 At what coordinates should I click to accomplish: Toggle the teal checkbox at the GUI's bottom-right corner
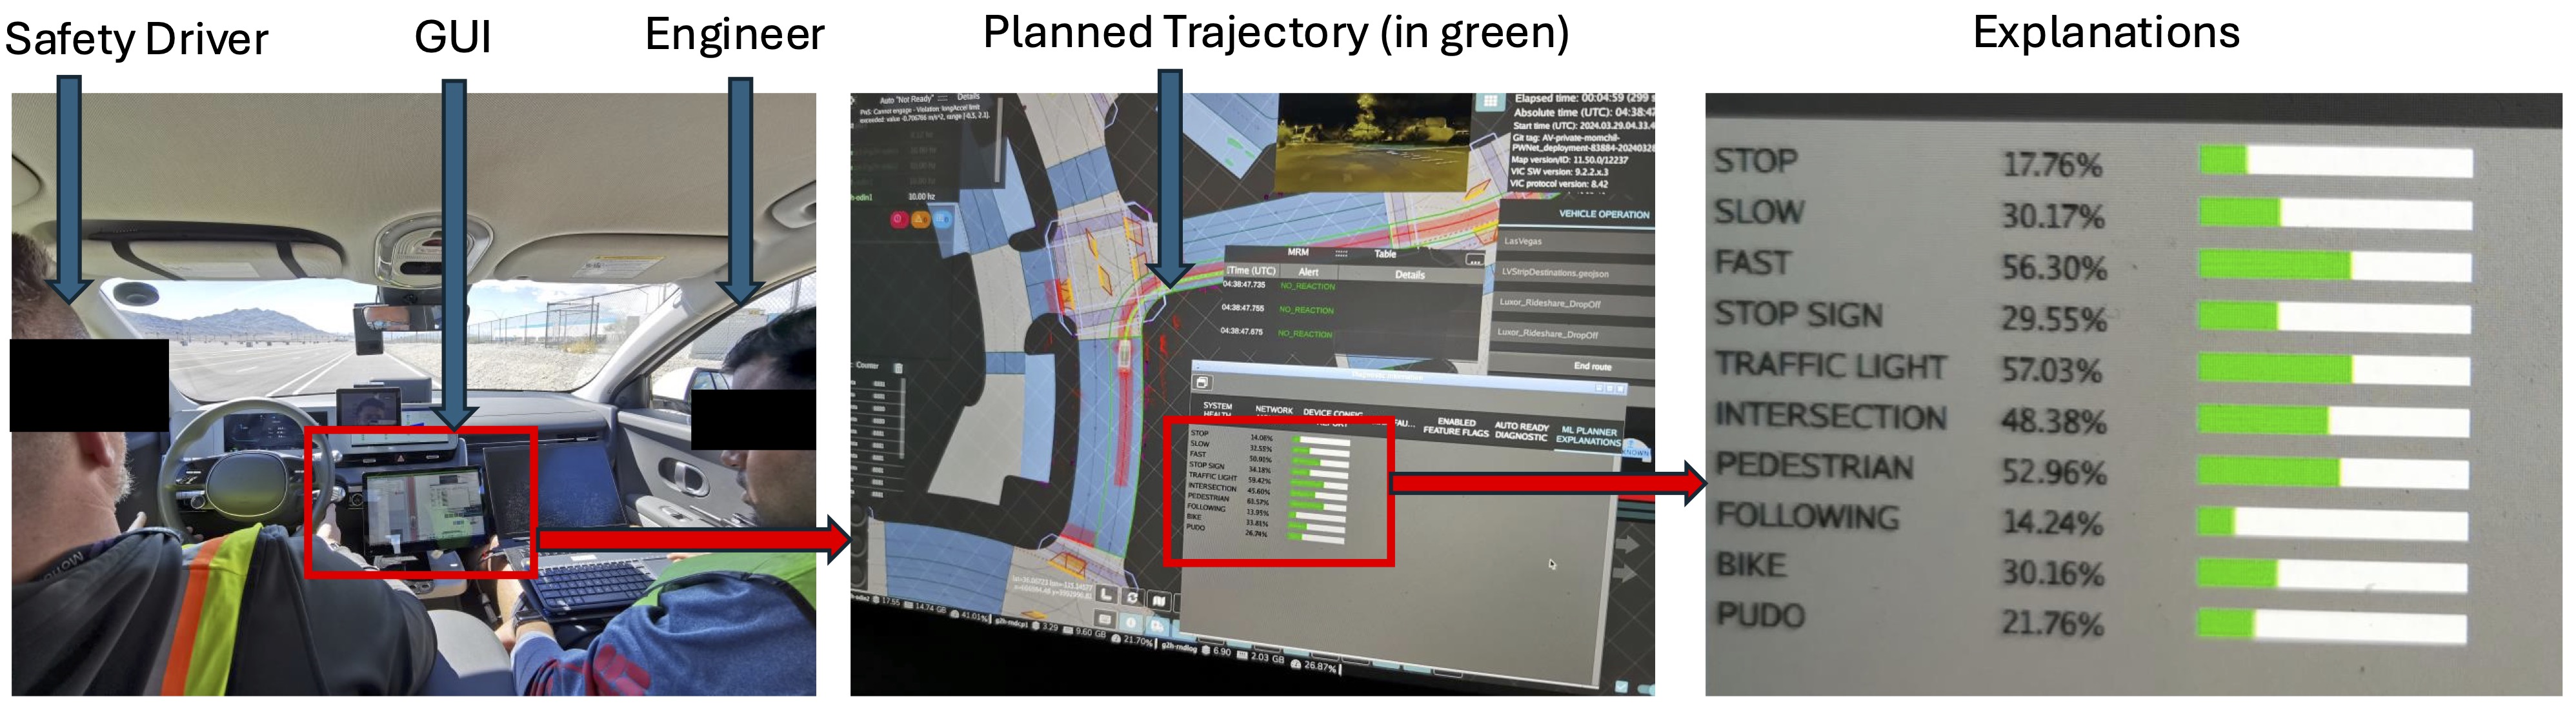1621,687
